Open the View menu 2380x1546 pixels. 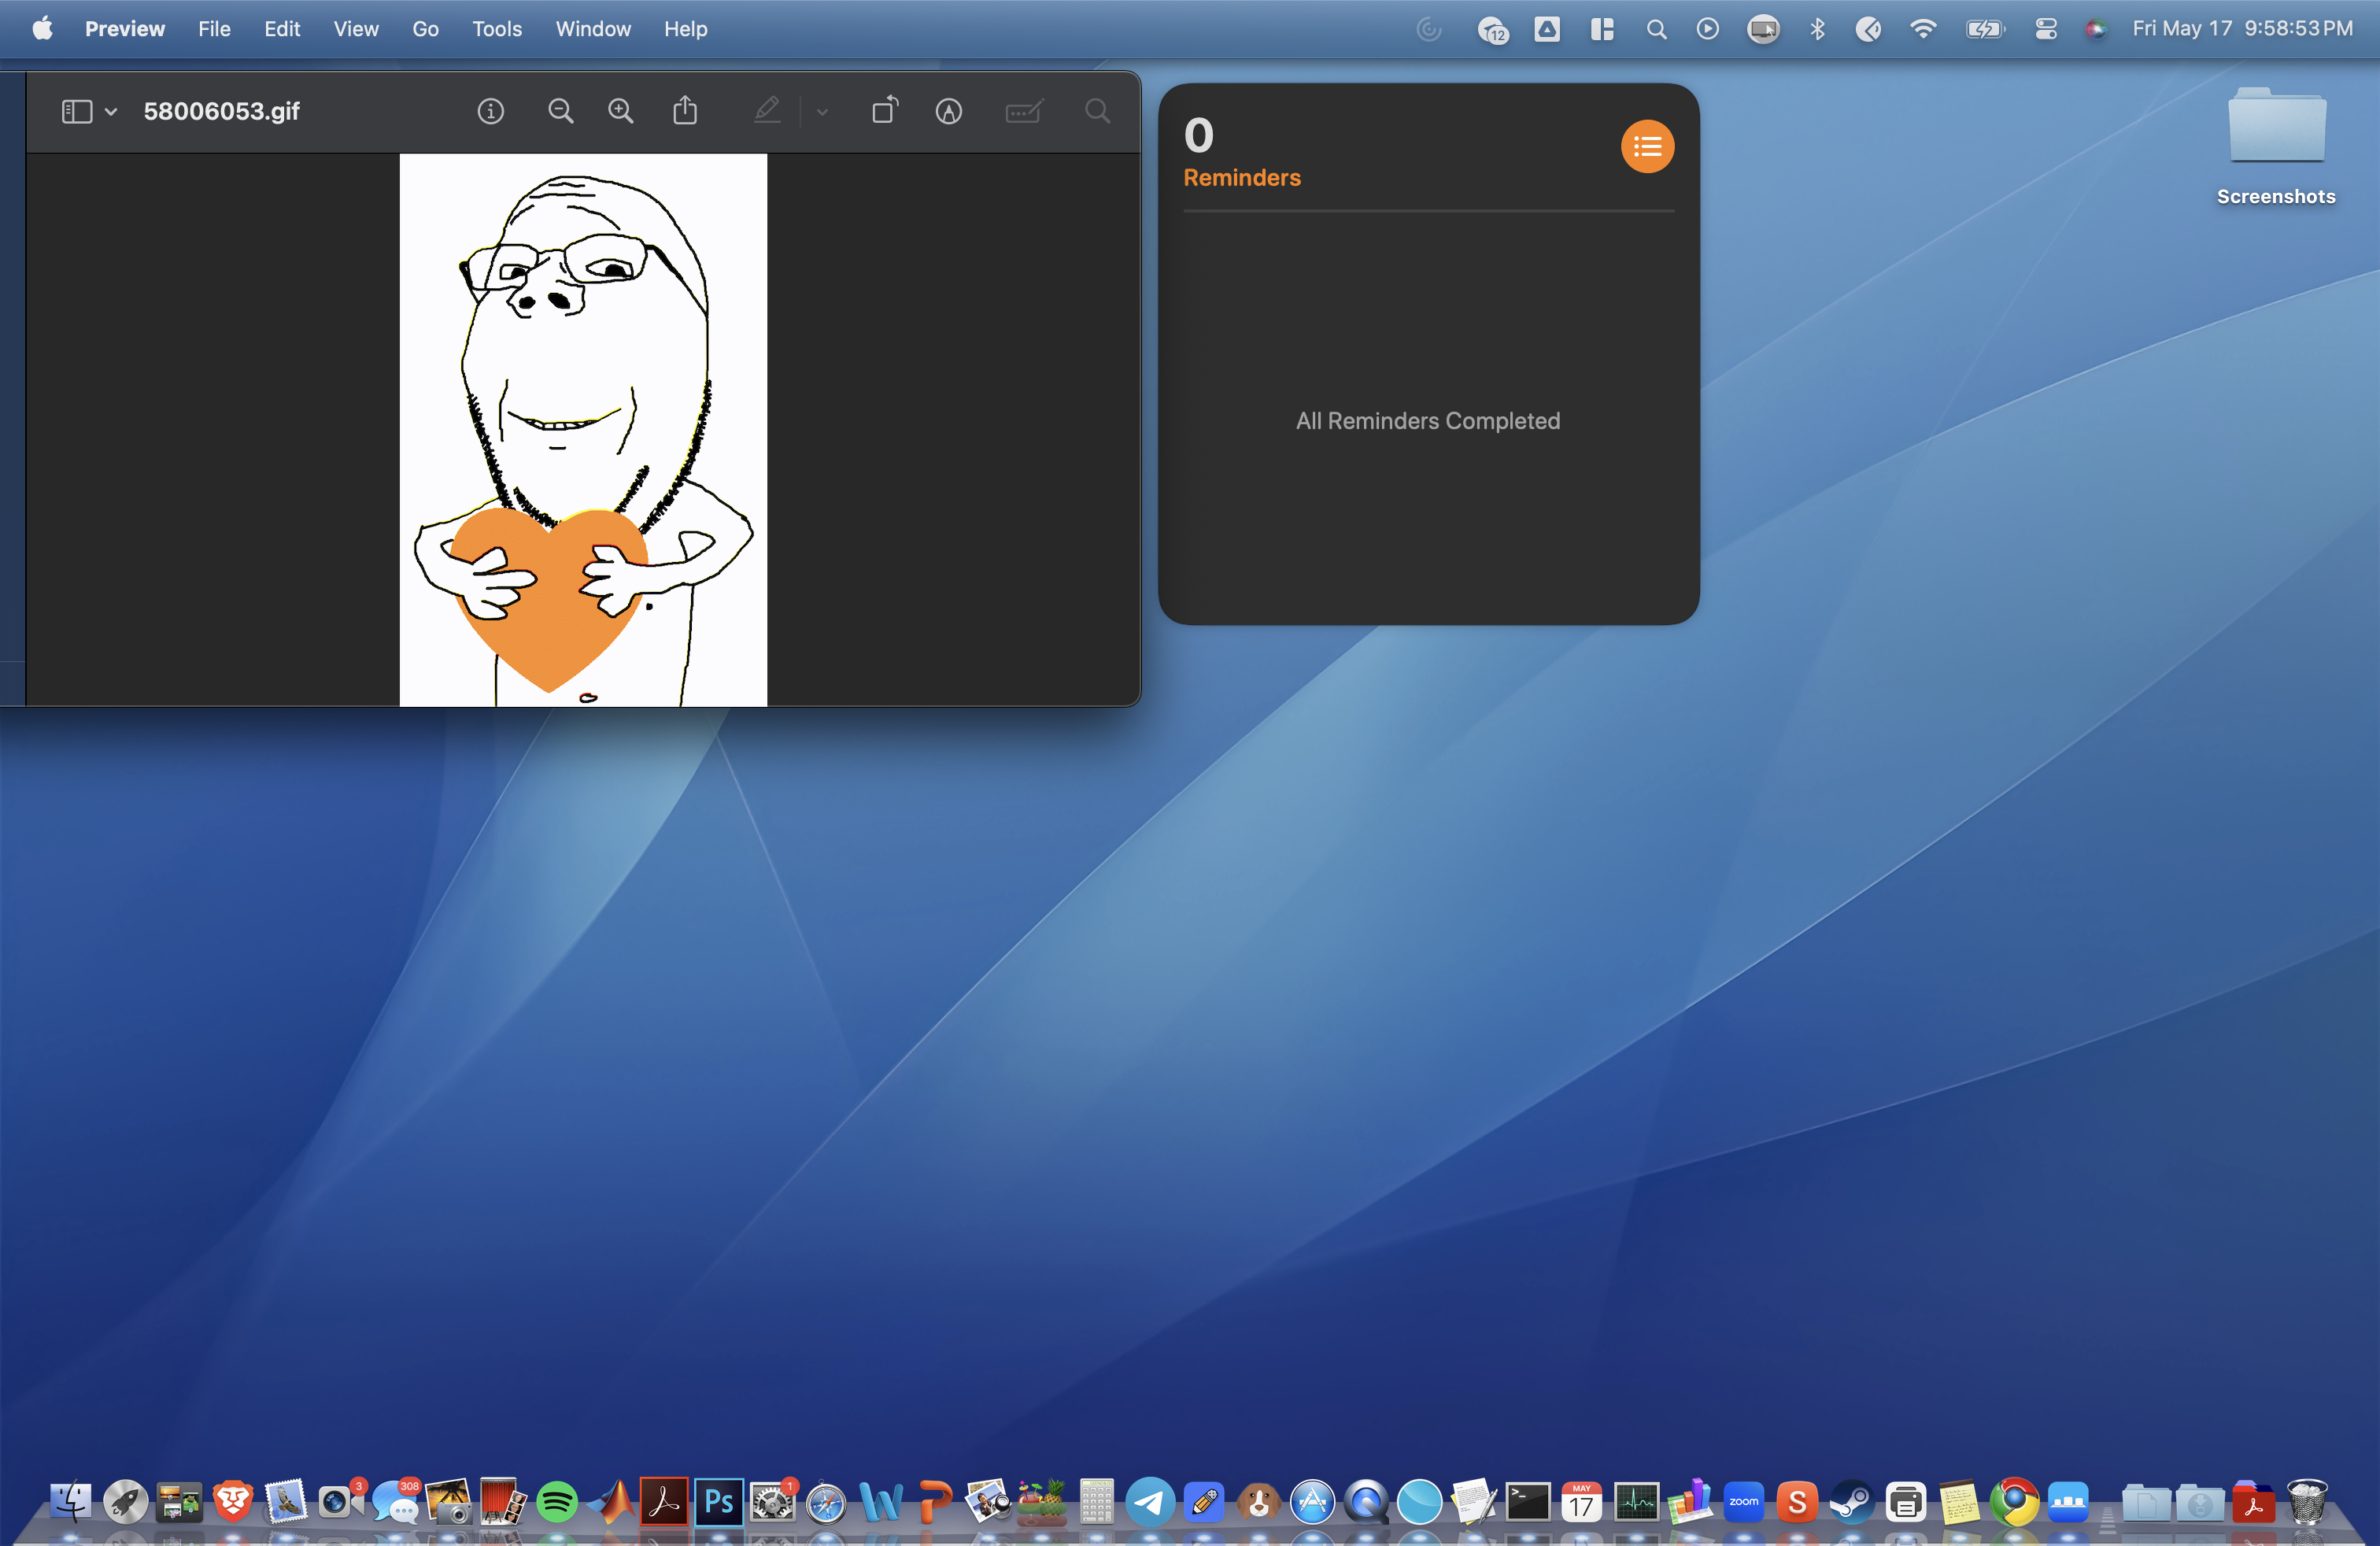click(x=355, y=29)
